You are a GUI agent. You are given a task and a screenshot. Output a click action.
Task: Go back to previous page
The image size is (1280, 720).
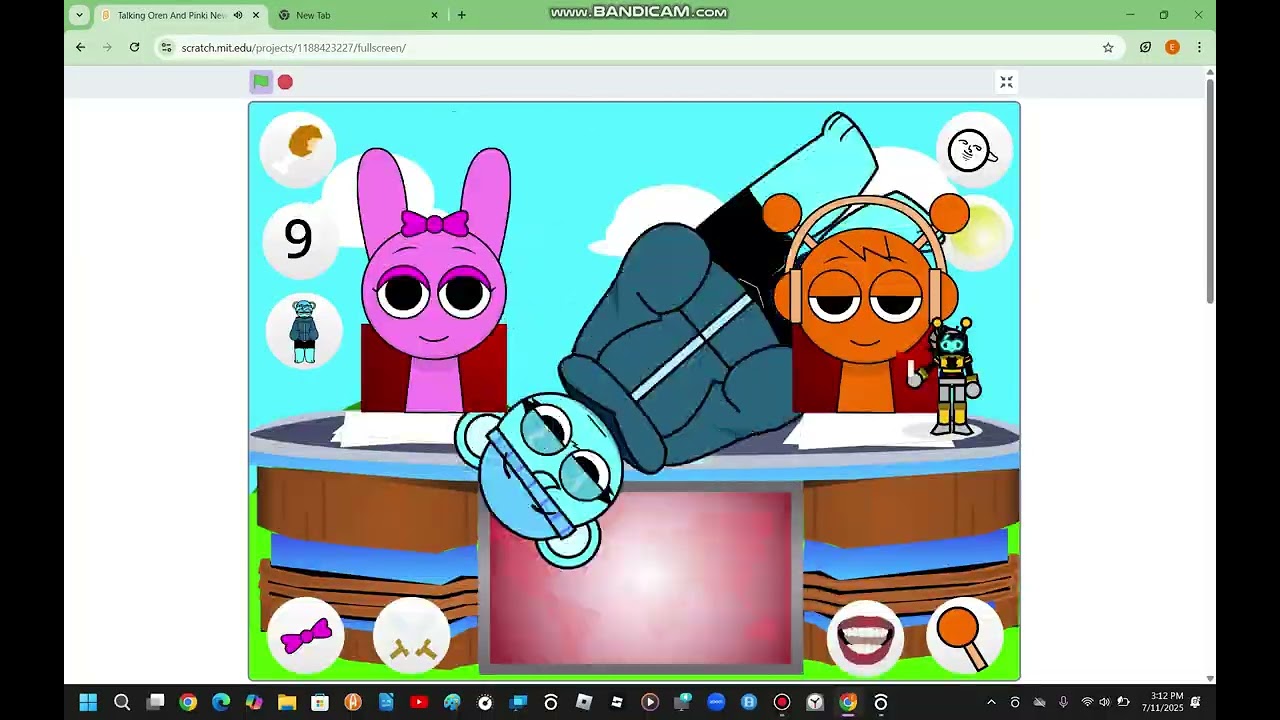pyautogui.click(x=80, y=47)
